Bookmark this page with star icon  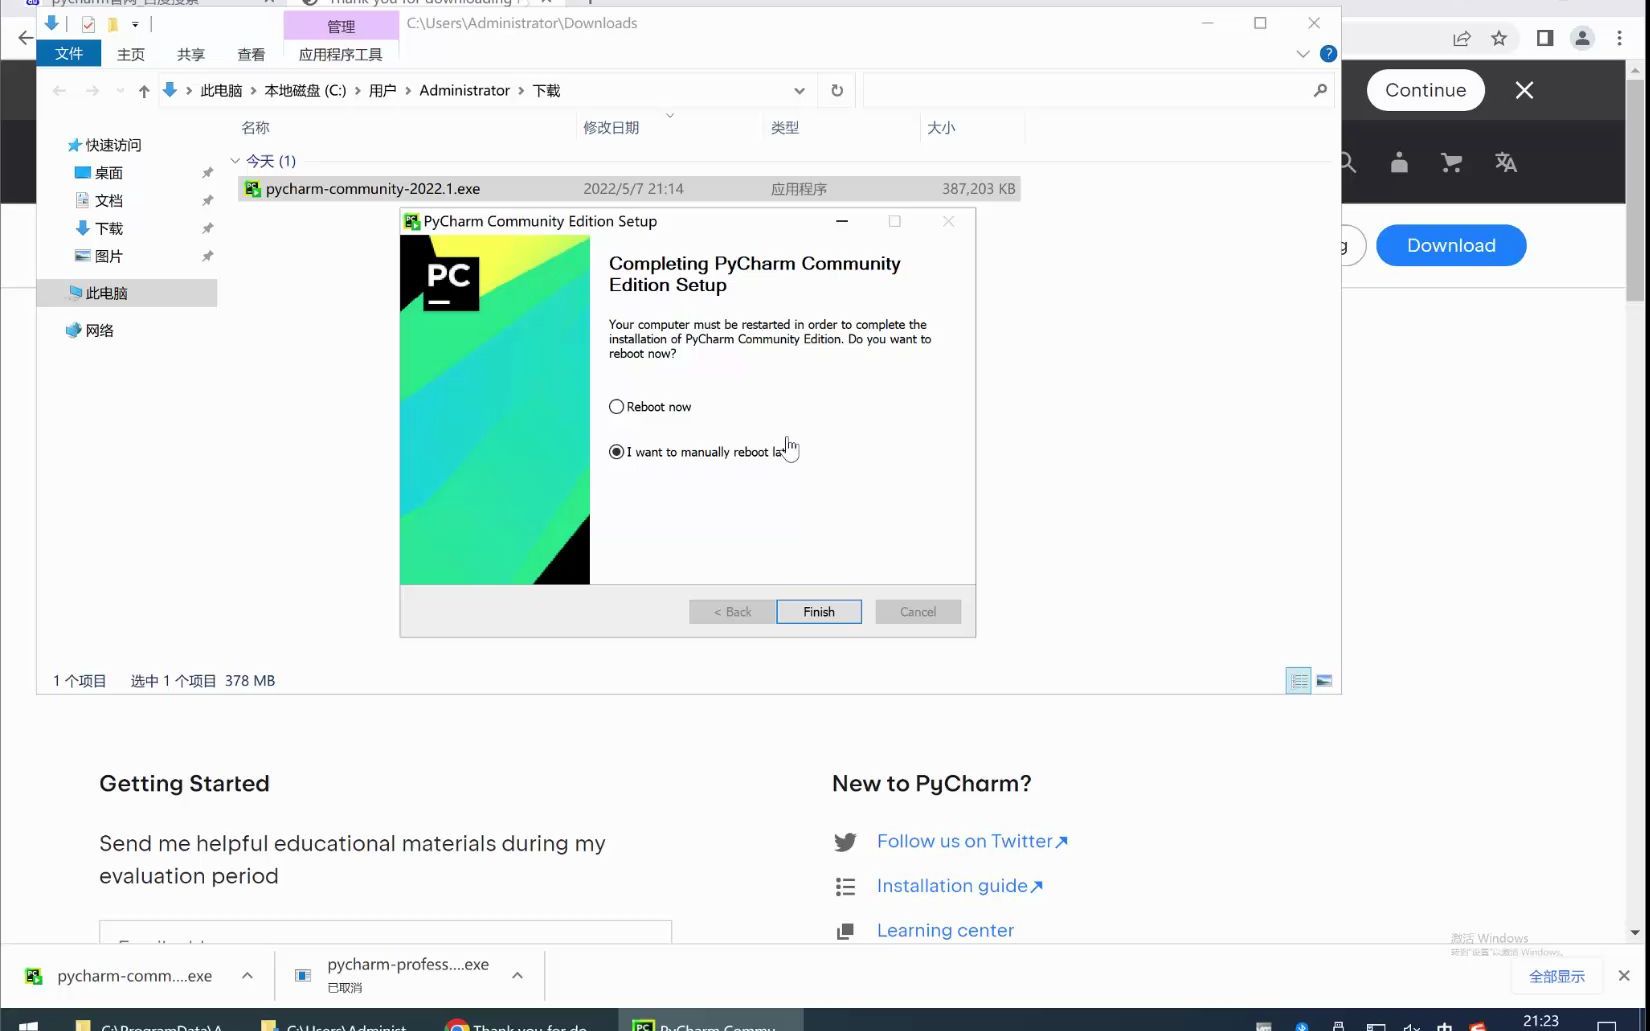(1498, 39)
